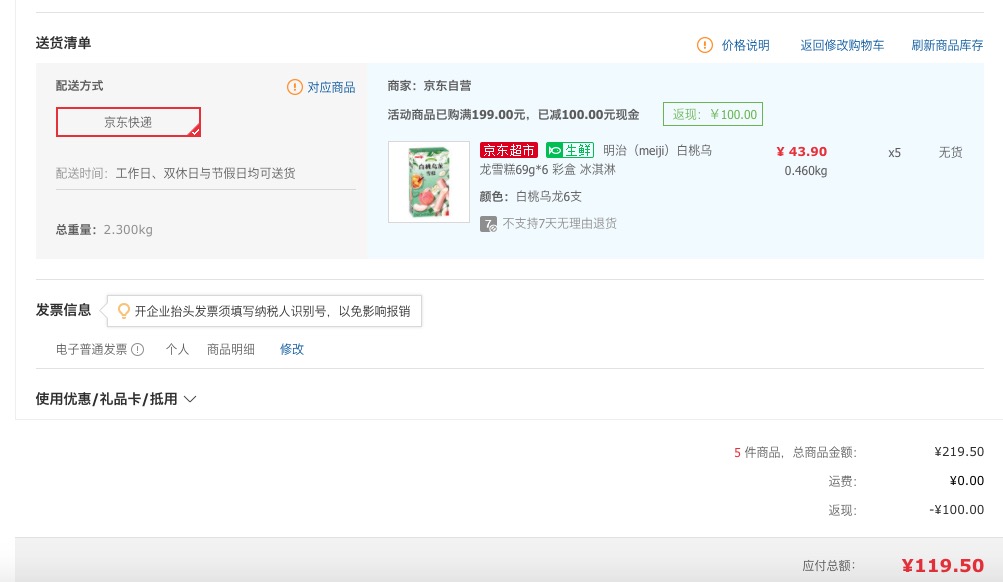This screenshot has height=582, width=1003.
Task: Open 对应商品 link
Action: pos(331,87)
